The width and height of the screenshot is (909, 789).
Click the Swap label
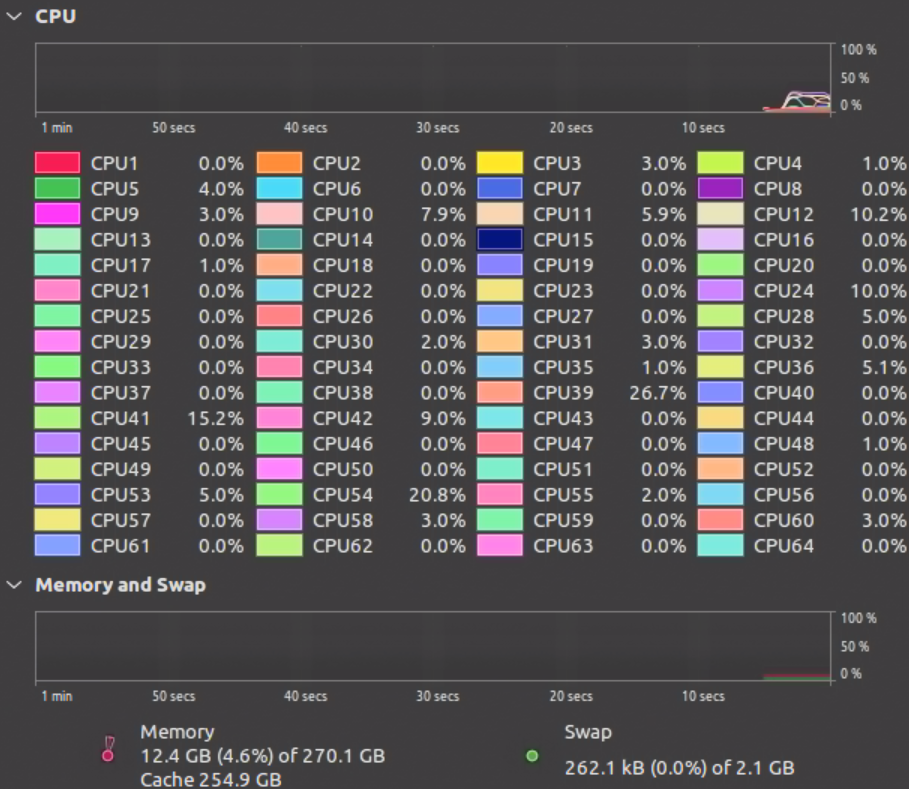pos(588,732)
